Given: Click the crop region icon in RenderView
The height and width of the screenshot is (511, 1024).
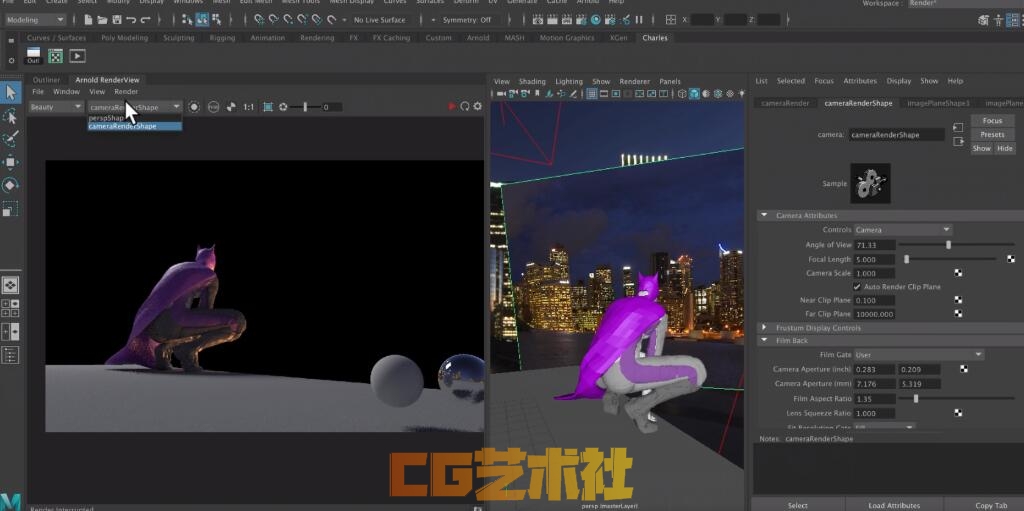Looking at the screenshot, I should click(x=268, y=107).
